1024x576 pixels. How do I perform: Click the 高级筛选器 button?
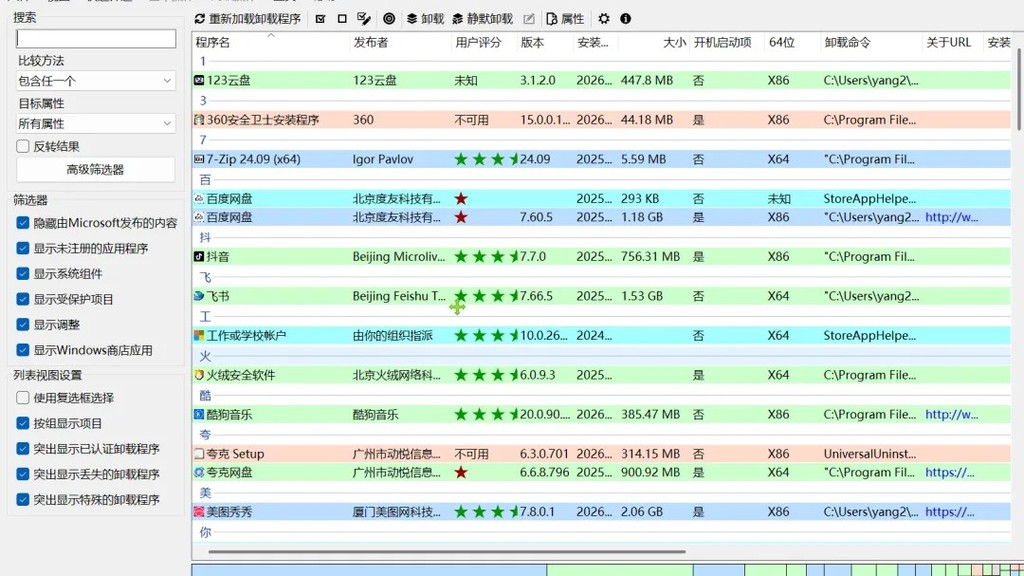(95, 170)
